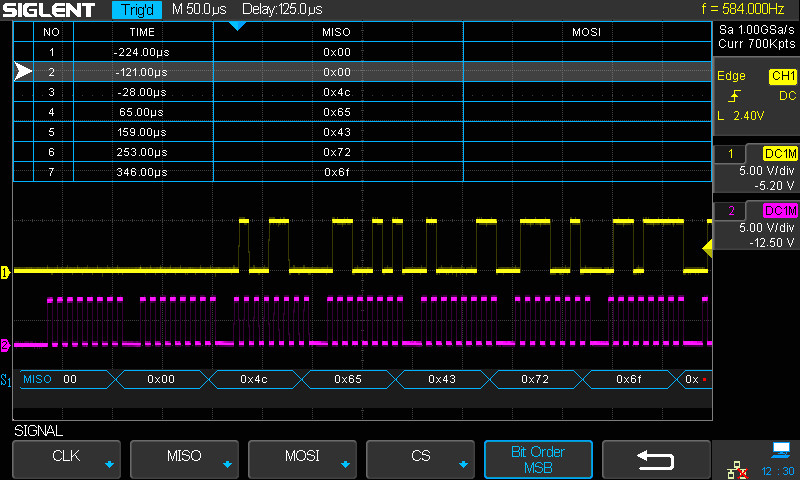Click the magenta channel 2 ground marker

pyautogui.click(x=5, y=345)
